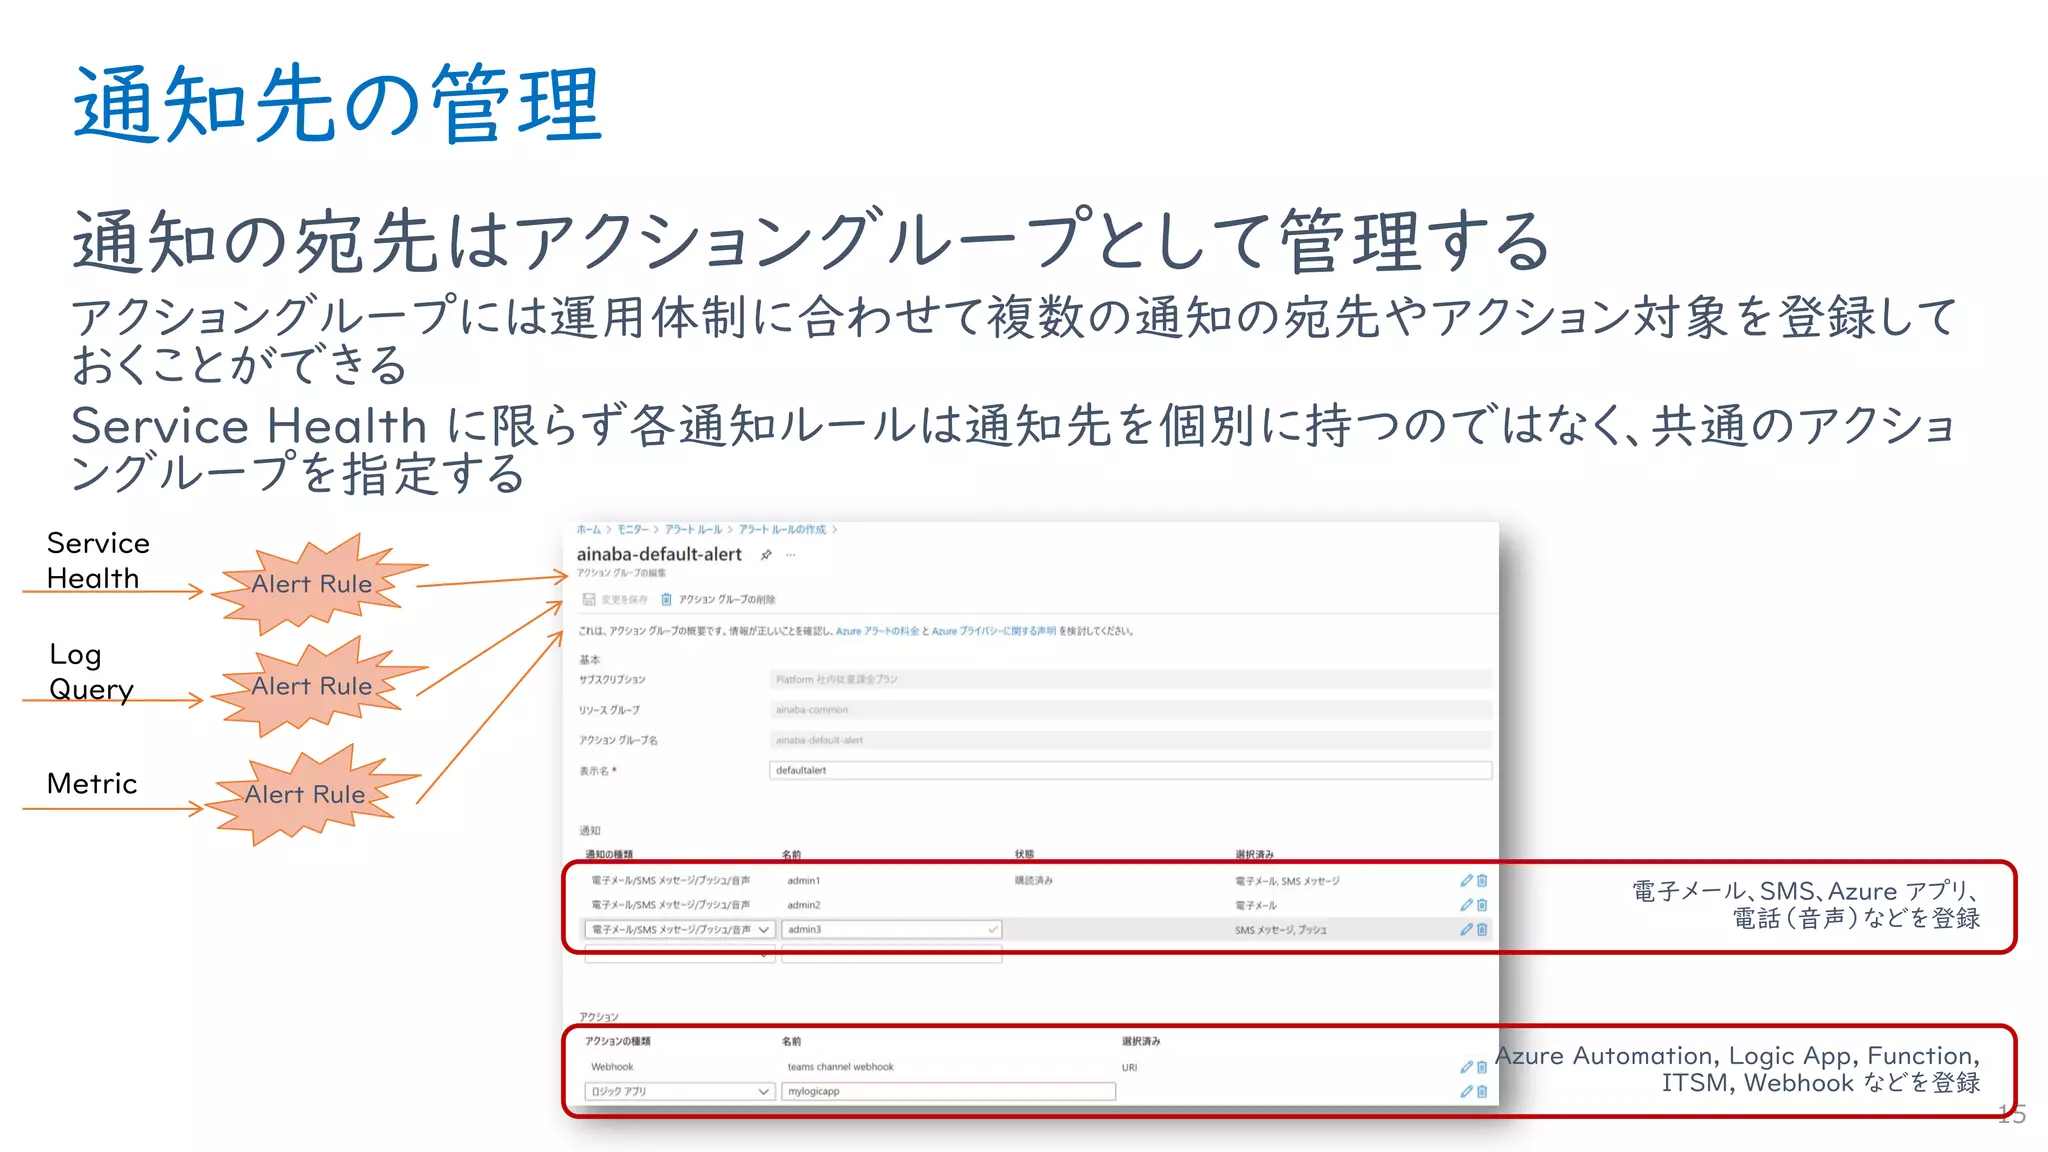Click the 表示名 field containing defaultalert
The image size is (2048, 1152).
1130,770
